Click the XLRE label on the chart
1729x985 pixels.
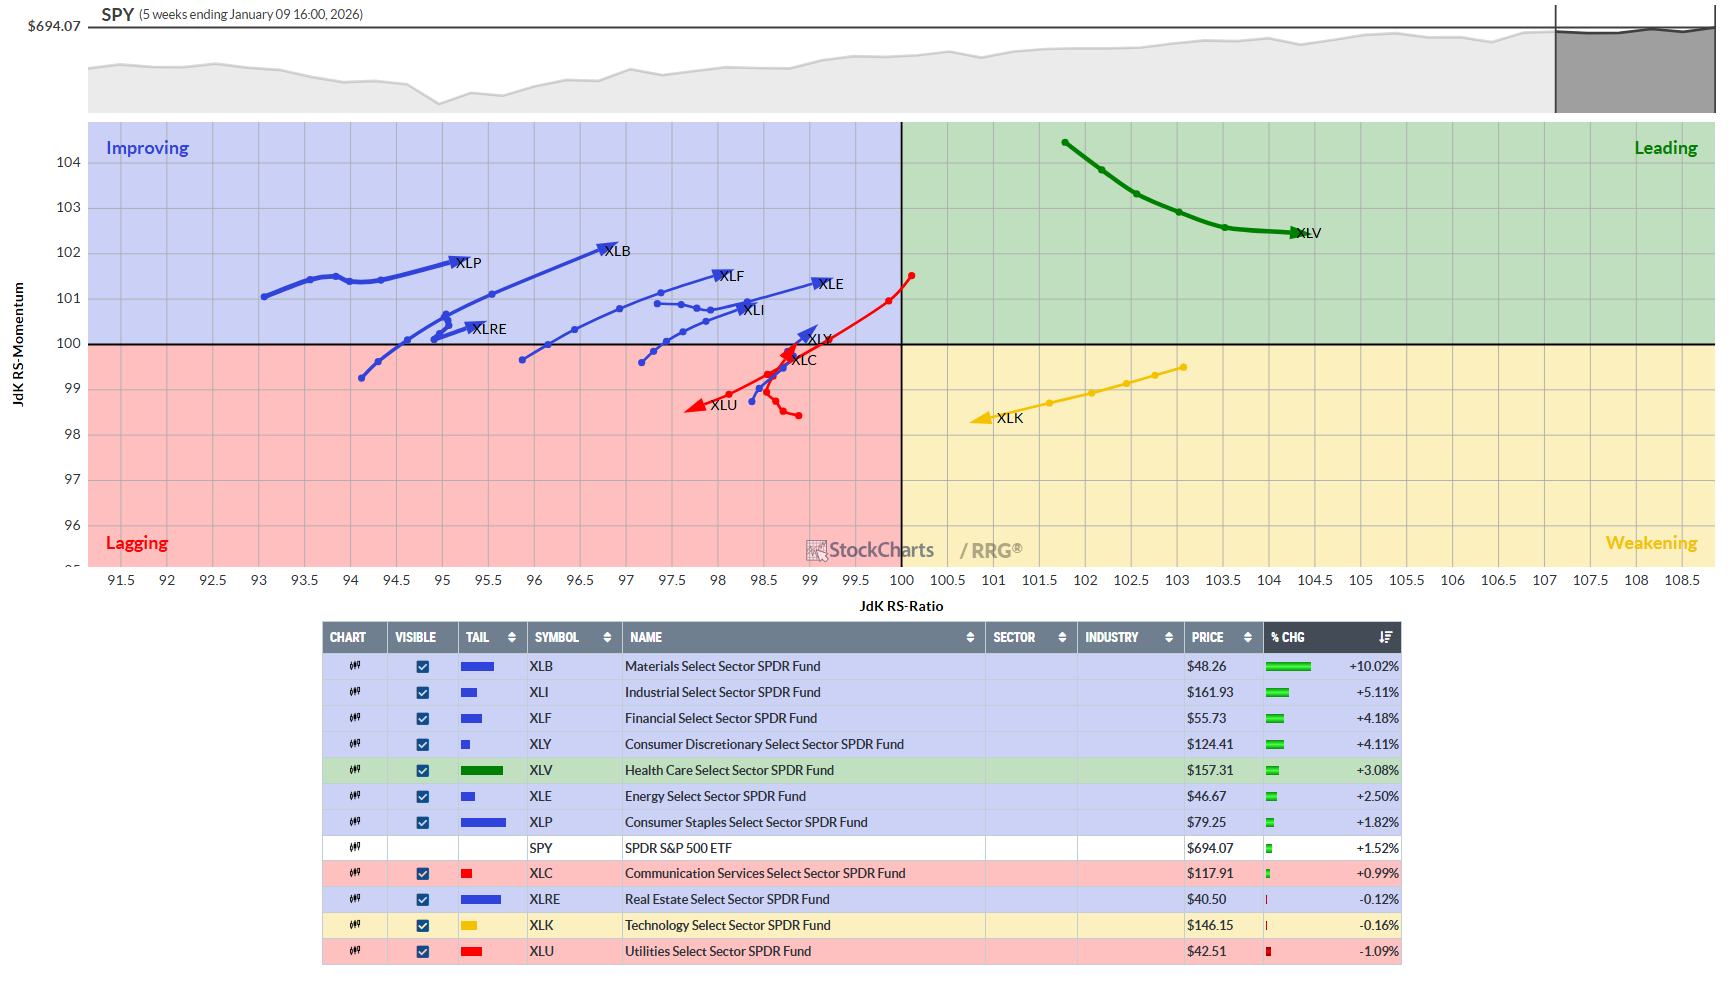point(490,329)
